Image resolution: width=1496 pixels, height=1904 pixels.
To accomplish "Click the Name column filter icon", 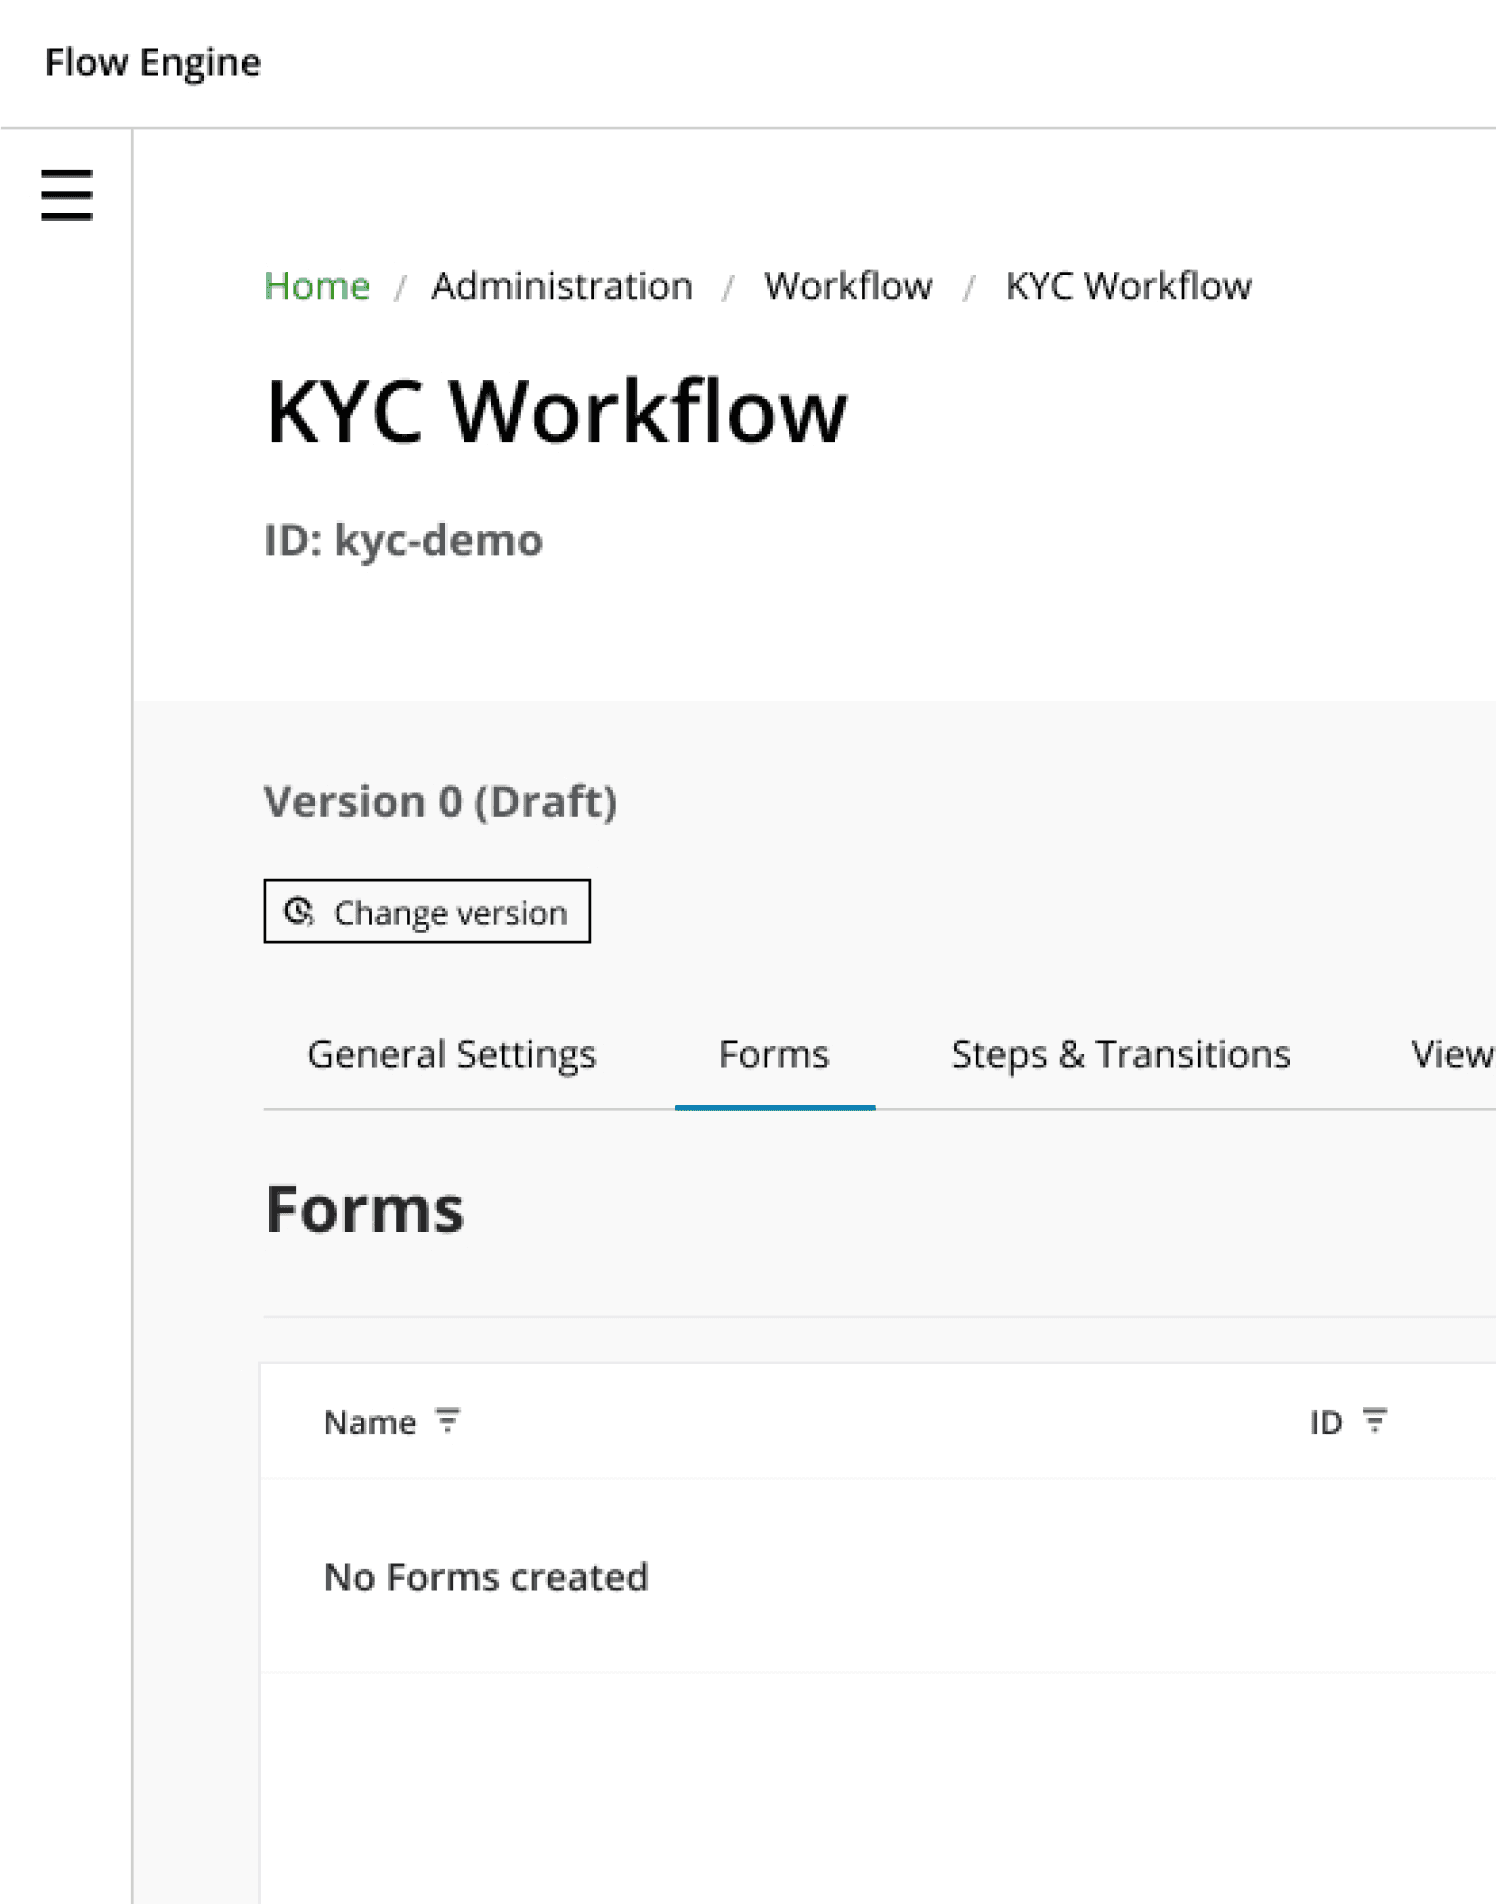I will click(x=447, y=1421).
